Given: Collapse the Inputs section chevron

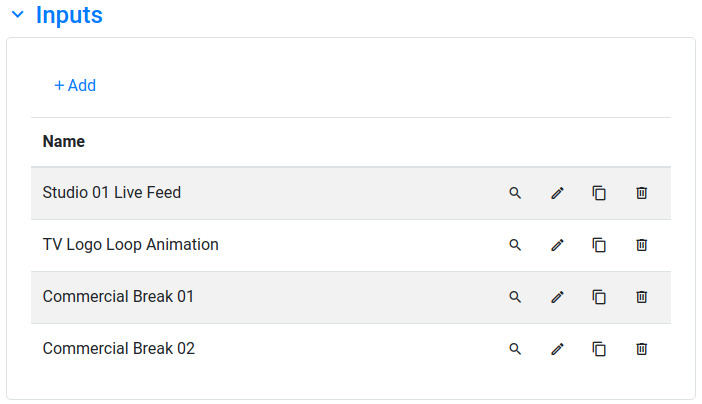Looking at the screenshot, I should pos(17,15).
